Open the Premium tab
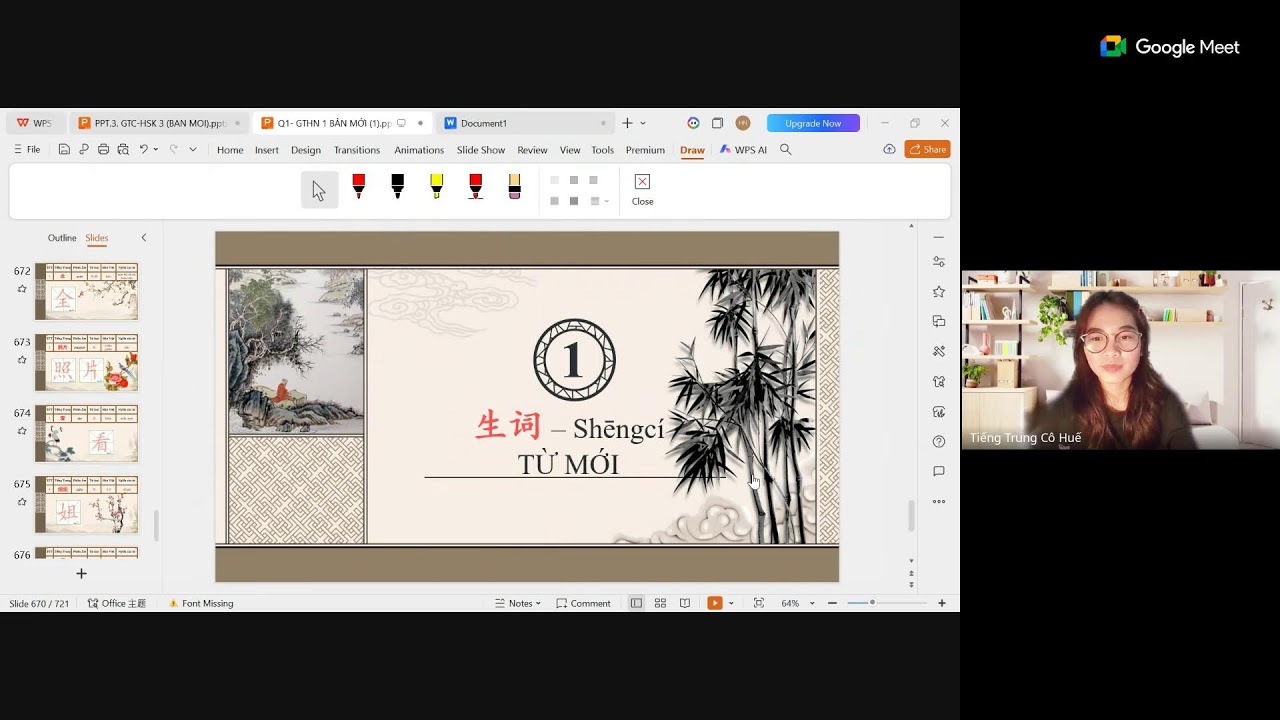The height and width of the screenshot is (720, 1280). click(x=645, y=150)
